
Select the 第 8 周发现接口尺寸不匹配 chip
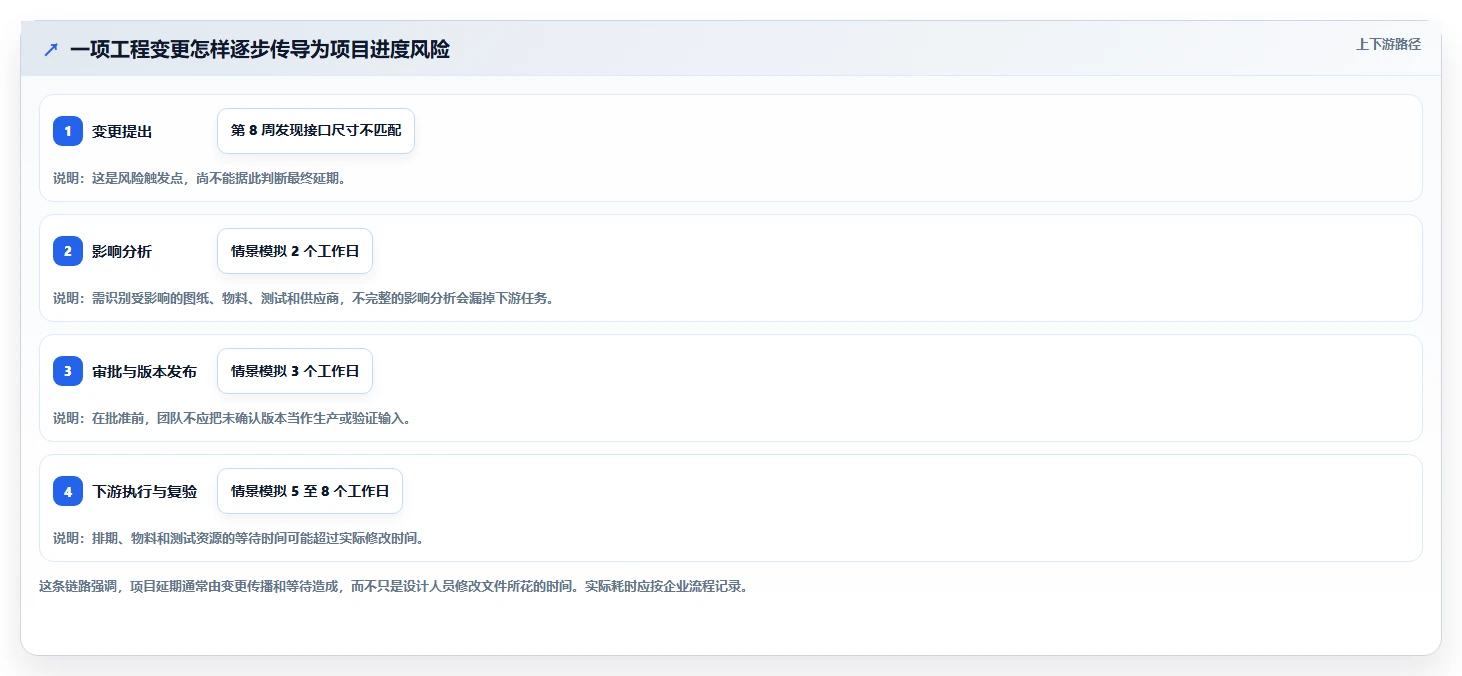316,131
